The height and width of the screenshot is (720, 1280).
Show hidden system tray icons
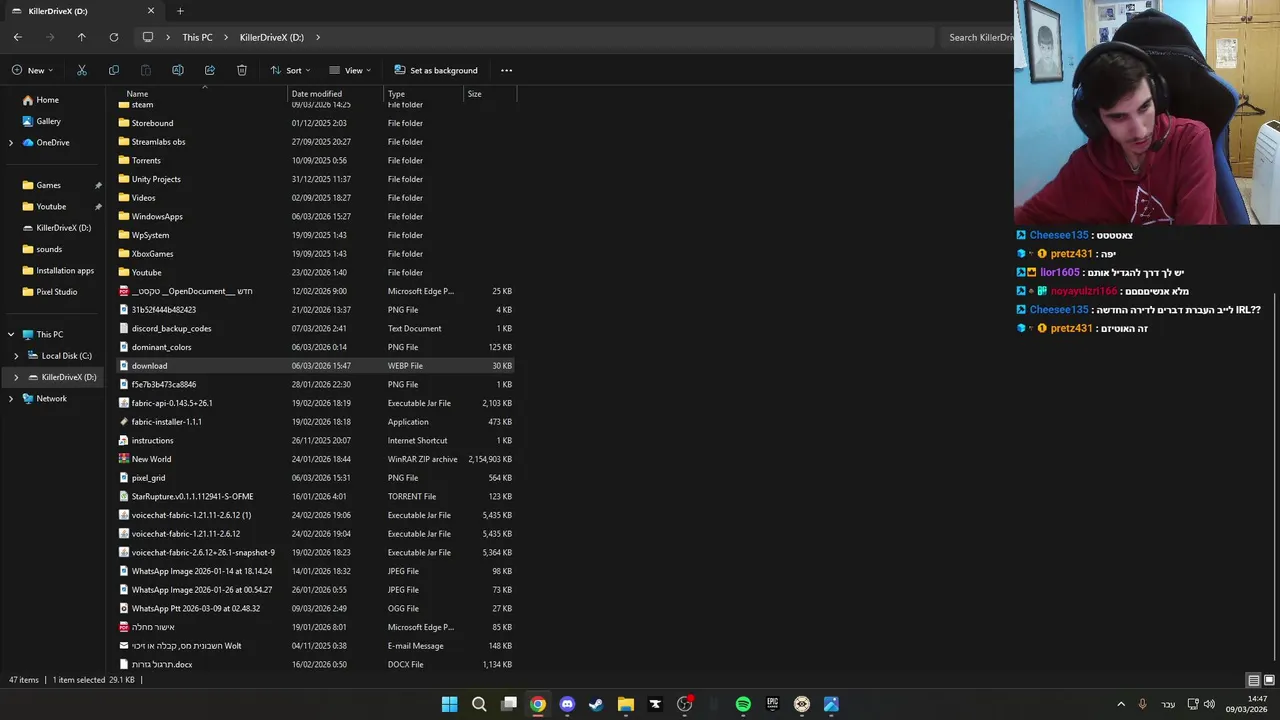1121,704
